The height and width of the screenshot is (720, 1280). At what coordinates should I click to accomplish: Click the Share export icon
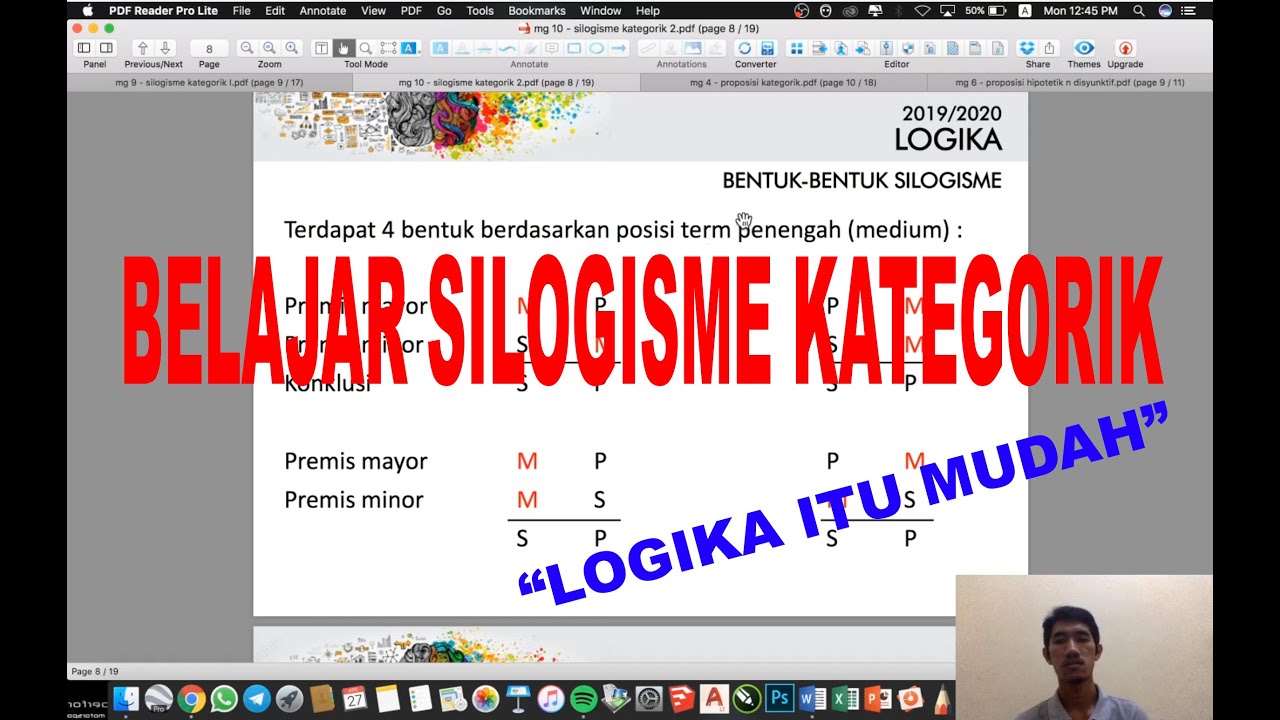(x=1049, y=48)
